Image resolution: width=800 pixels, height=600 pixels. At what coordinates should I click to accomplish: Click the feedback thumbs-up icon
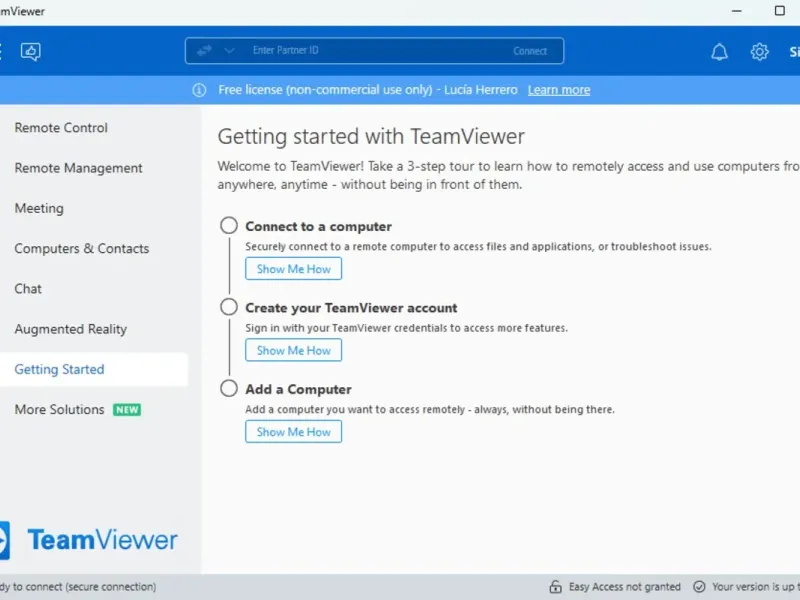tap(31, 51)
